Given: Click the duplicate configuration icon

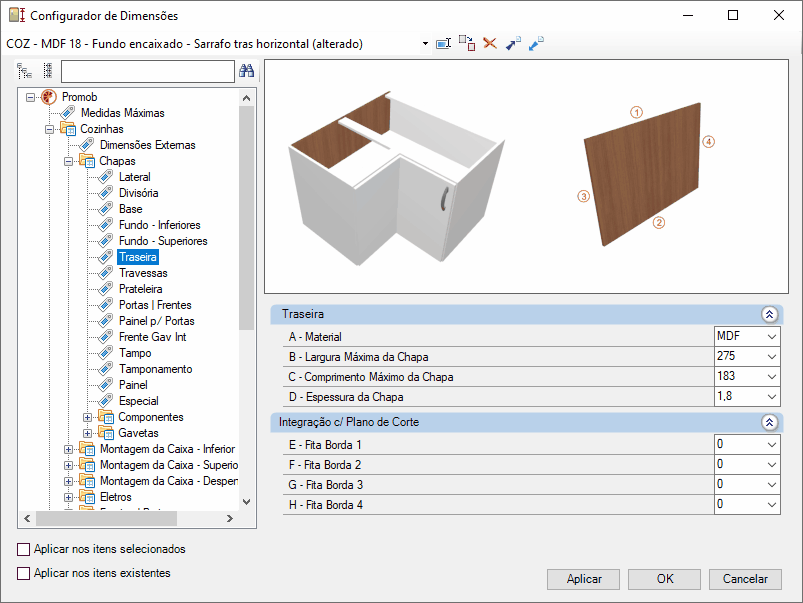Looking at the screenshot, I should [x=467, y=44].
